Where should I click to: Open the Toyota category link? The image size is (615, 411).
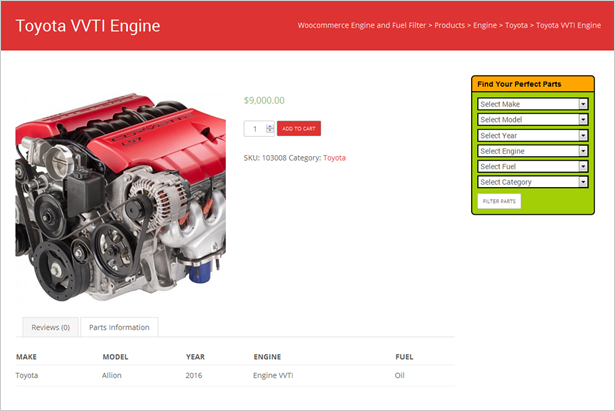click(334, 158)
